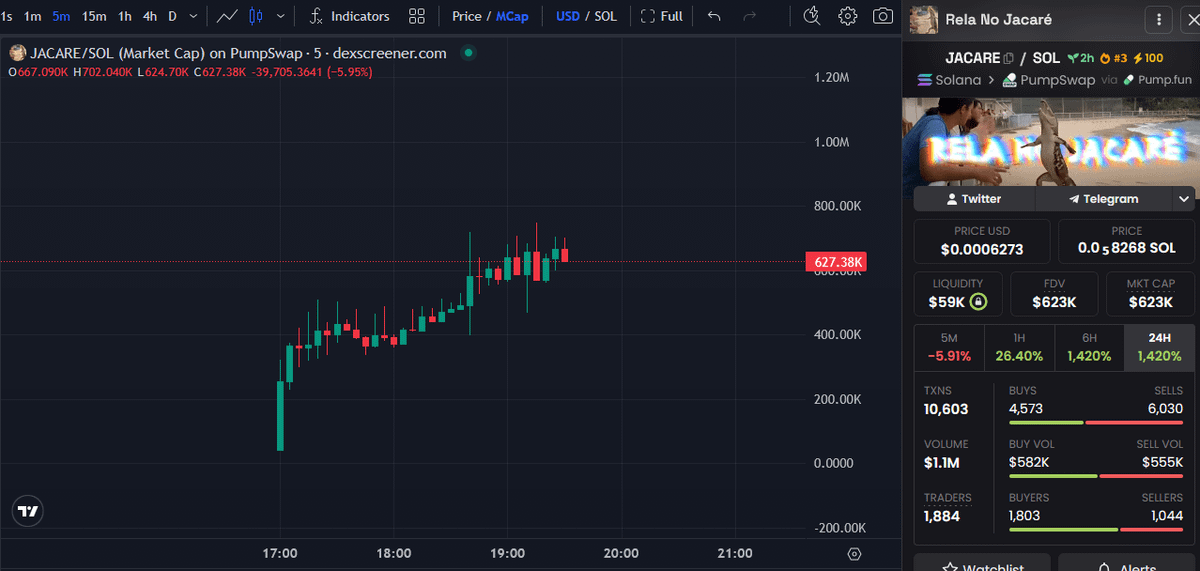The image size is (1200, 571).
Task: Click the token avatar beside Rela No Jacaré
Action: [924, 19]
